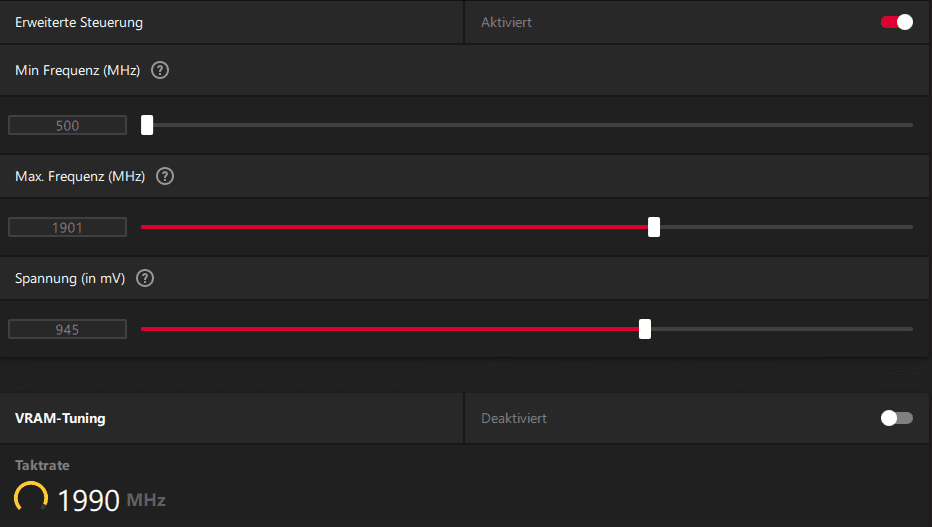932x527 pixels.
Task: Click the Max. Frequenz slider handle
Action: (x=654, y=227)
